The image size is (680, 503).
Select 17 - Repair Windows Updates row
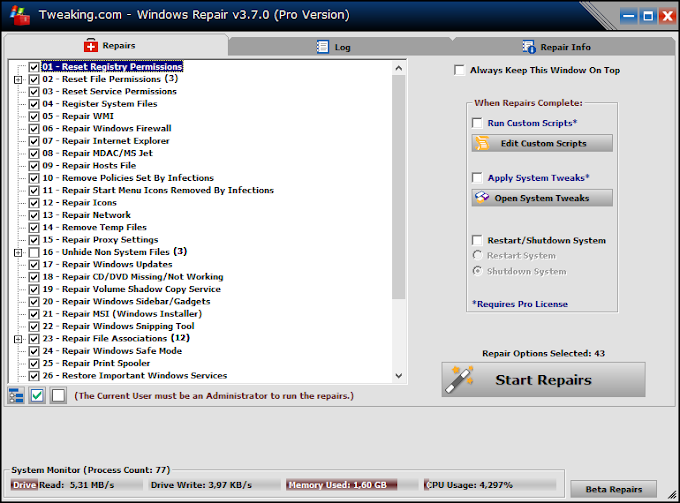107,265
